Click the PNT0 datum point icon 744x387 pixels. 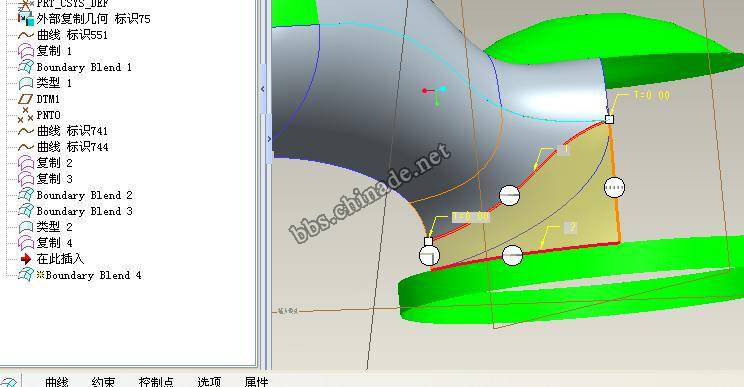(25, 115)
